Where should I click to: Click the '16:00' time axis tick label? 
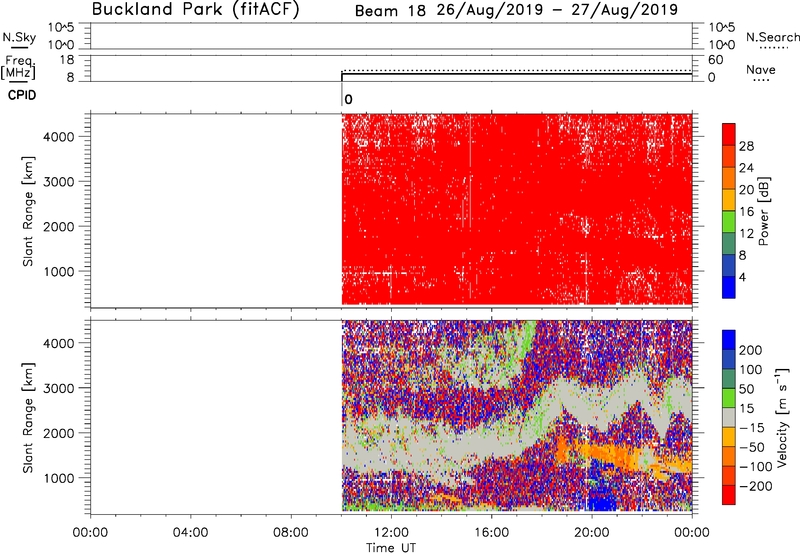(x=491, y=533)
